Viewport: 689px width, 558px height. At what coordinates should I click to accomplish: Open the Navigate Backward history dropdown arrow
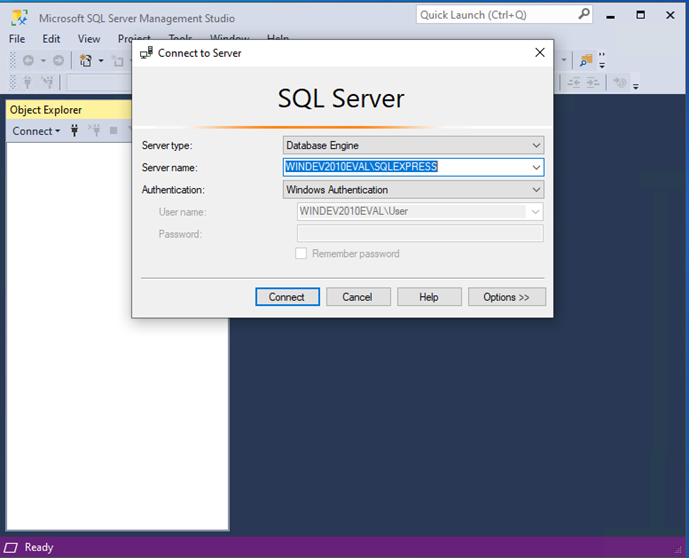point(43,60)
